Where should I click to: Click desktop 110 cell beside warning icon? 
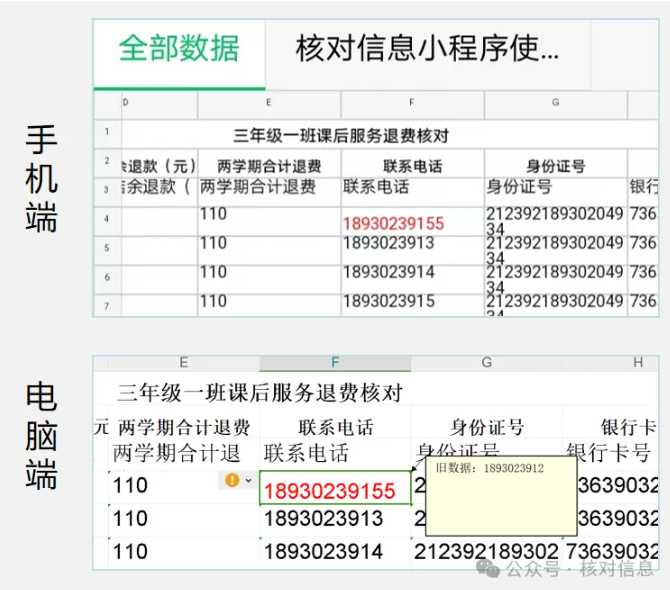184,487
